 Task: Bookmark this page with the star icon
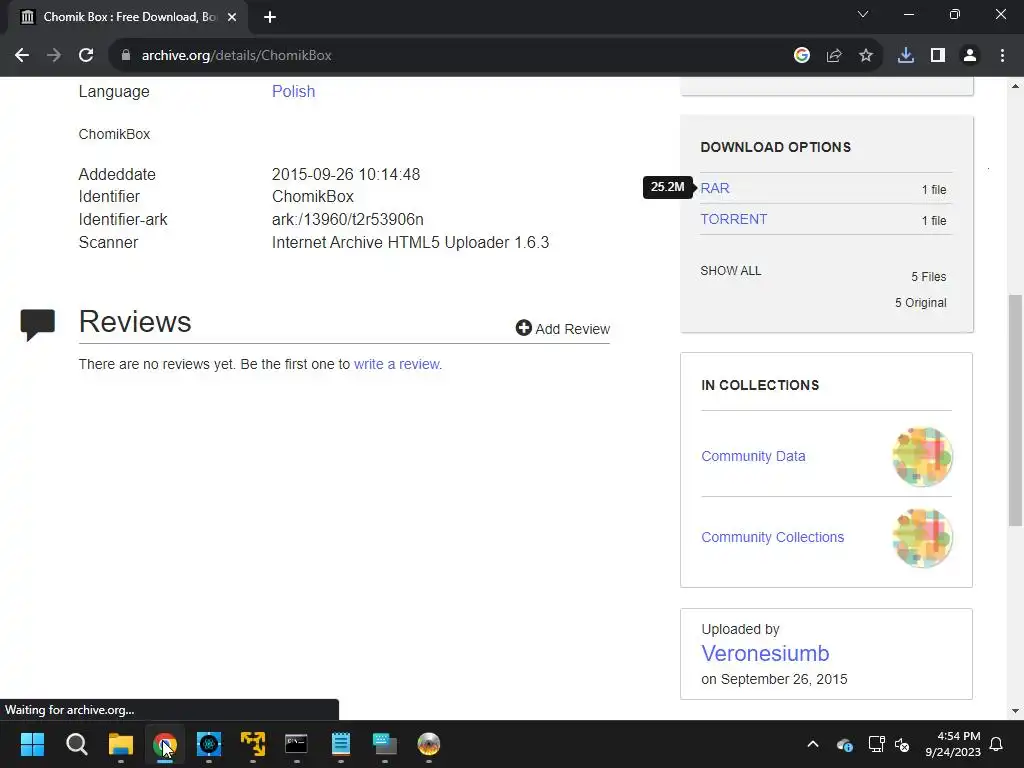click(x=866, y=56)
